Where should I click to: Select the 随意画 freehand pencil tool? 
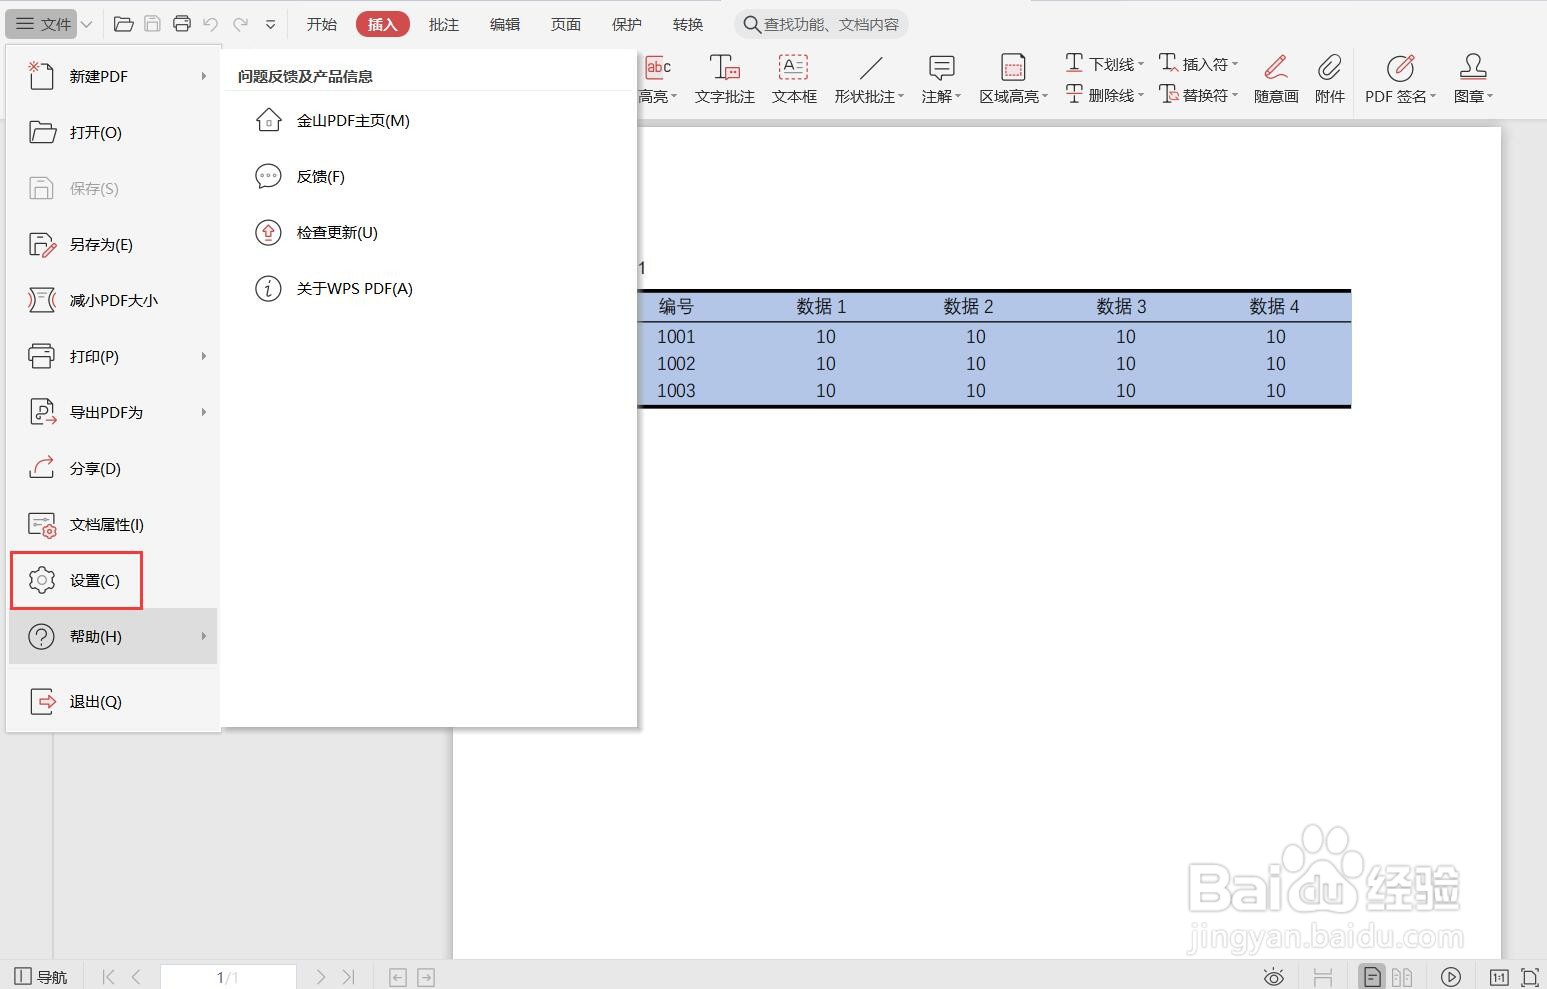(1276, 79)
